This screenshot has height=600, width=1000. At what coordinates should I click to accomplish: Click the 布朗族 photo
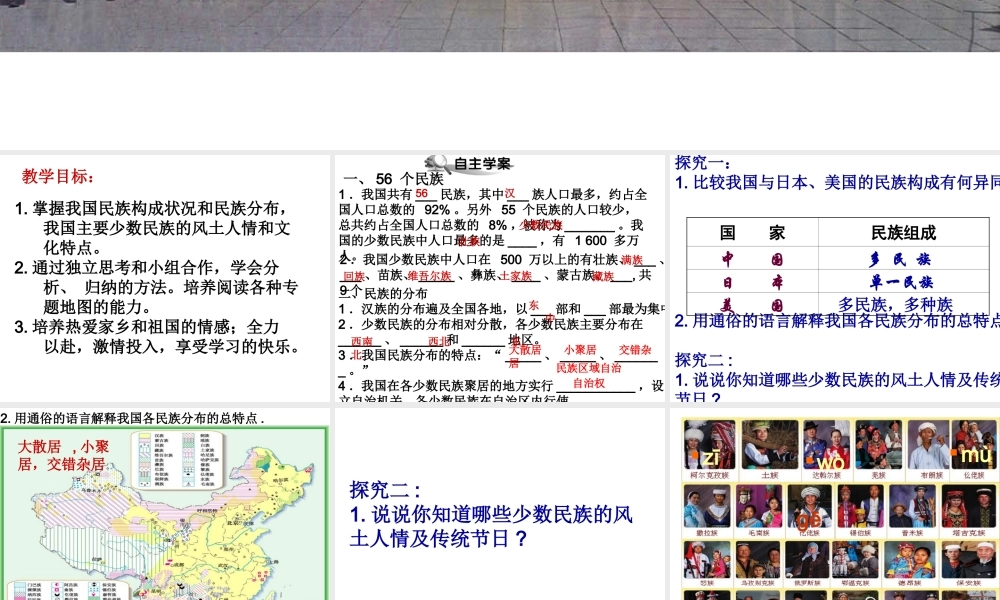point(928,444)
